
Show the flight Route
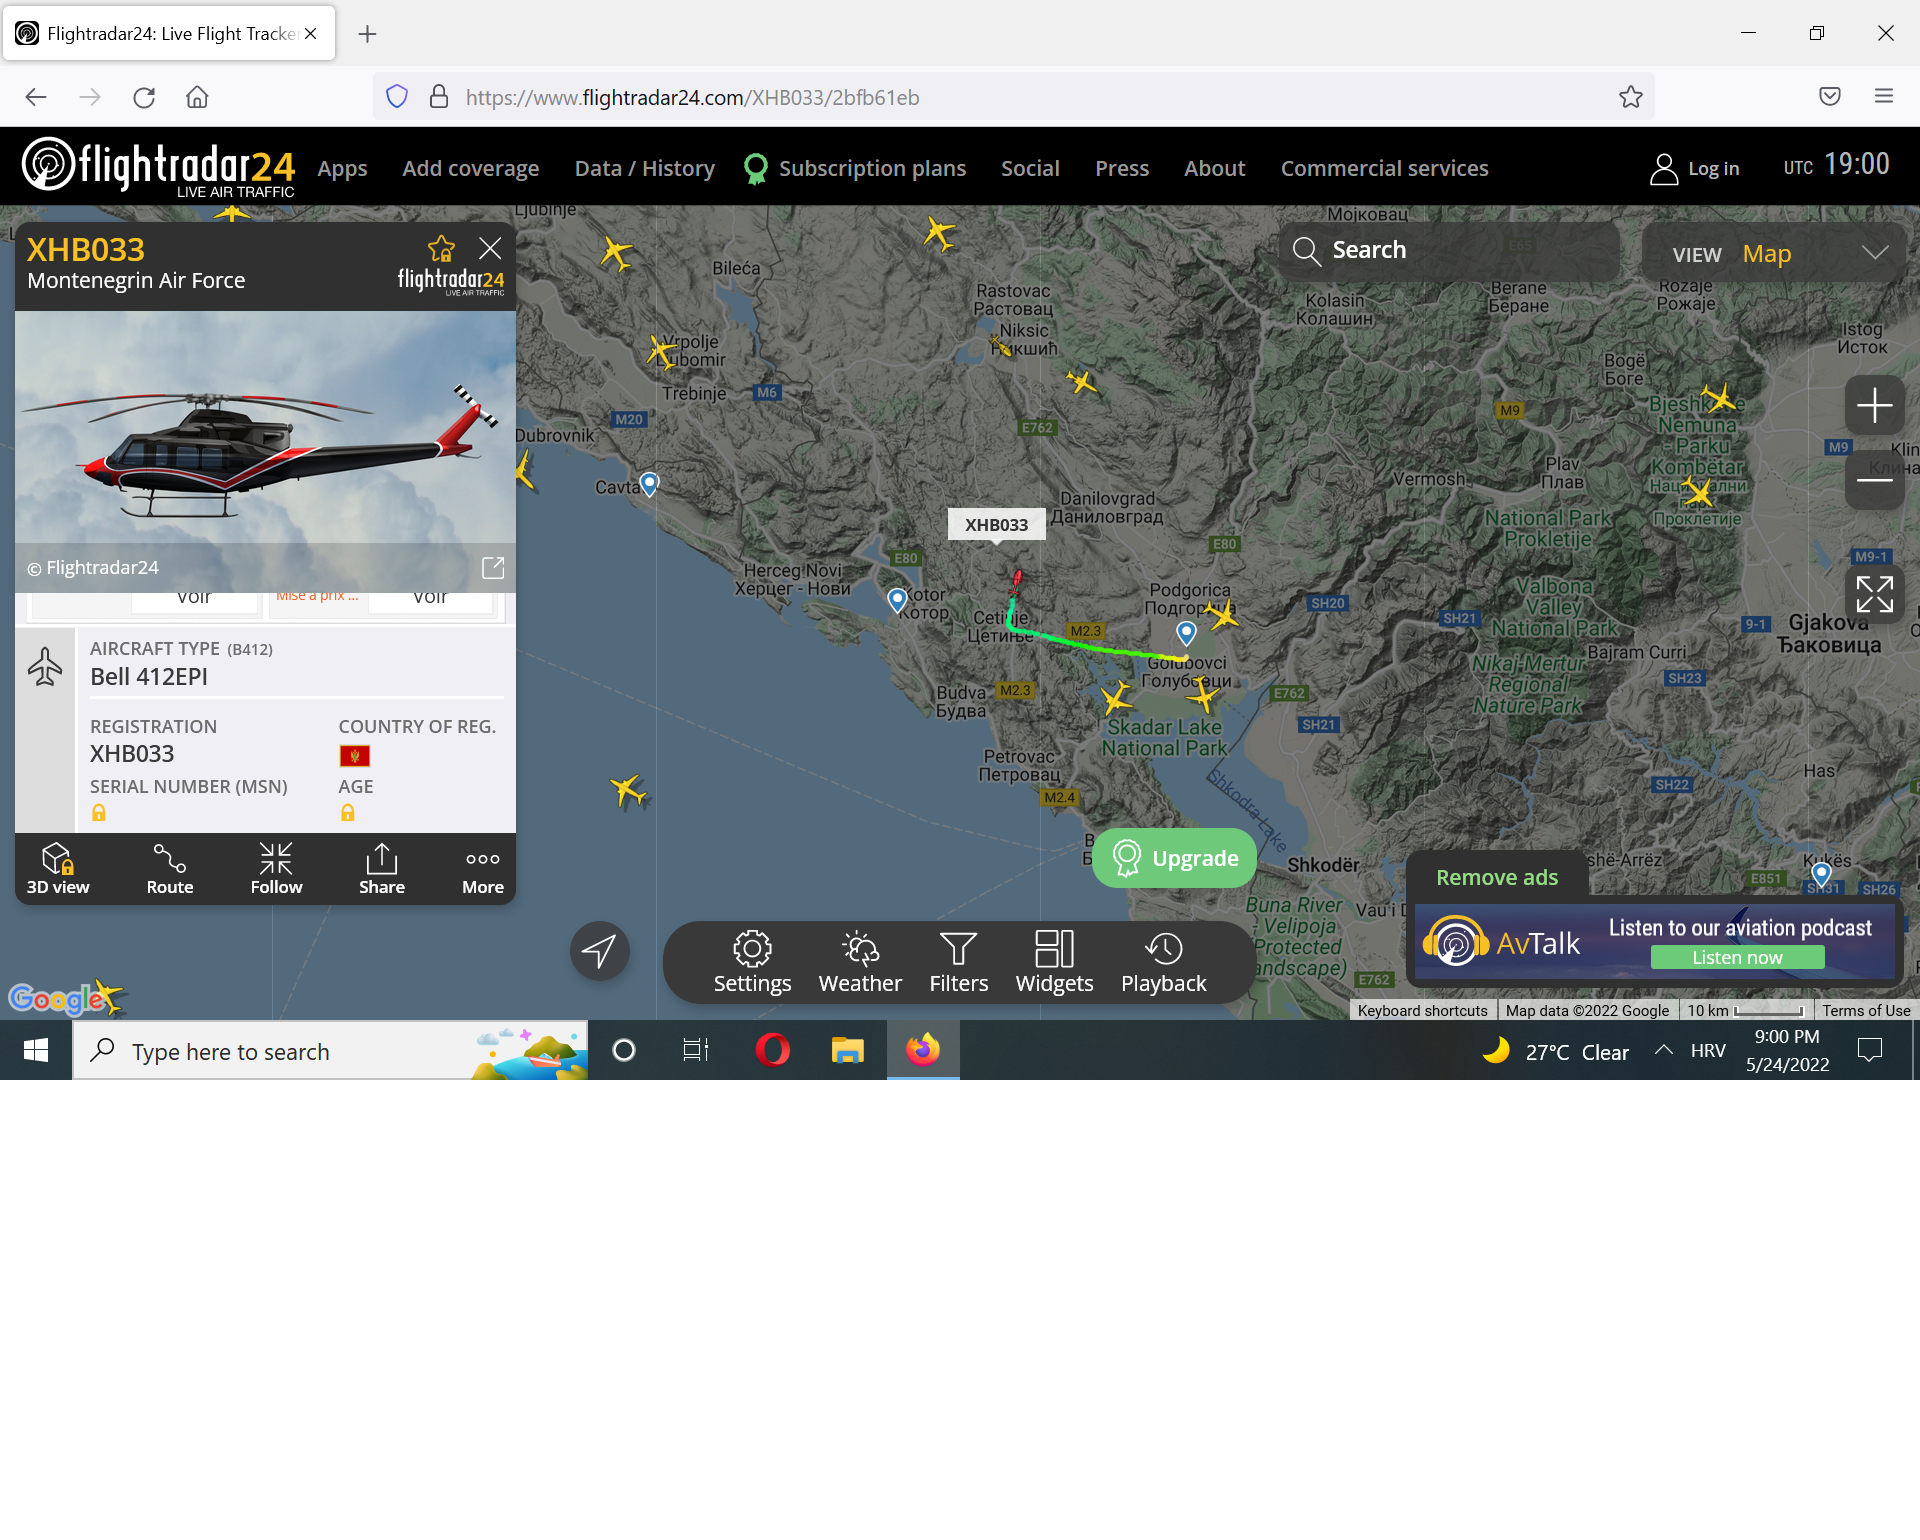point(170,869)
